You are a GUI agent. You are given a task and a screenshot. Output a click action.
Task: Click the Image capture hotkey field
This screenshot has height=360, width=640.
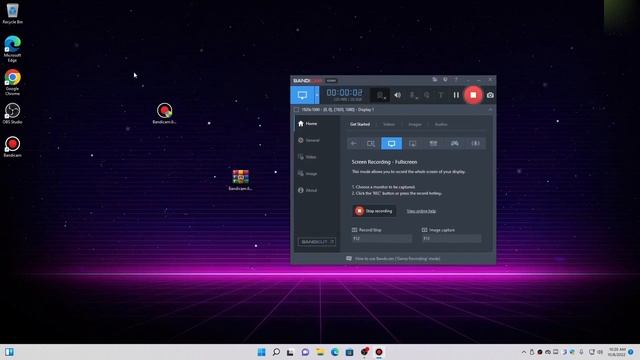point(451,238)
